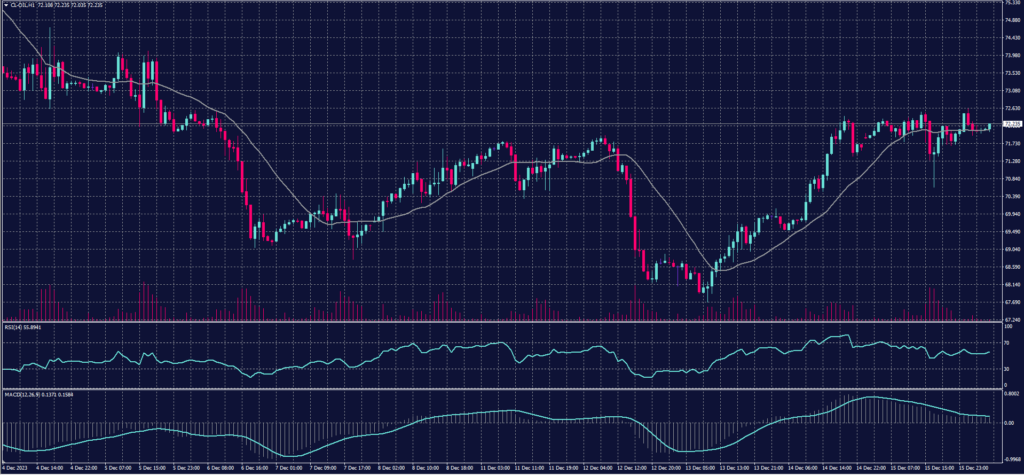This screenshot has height=475, width=1024.
Task: Click the MACD 0.00 zero level label
Action: point(1007,423)
